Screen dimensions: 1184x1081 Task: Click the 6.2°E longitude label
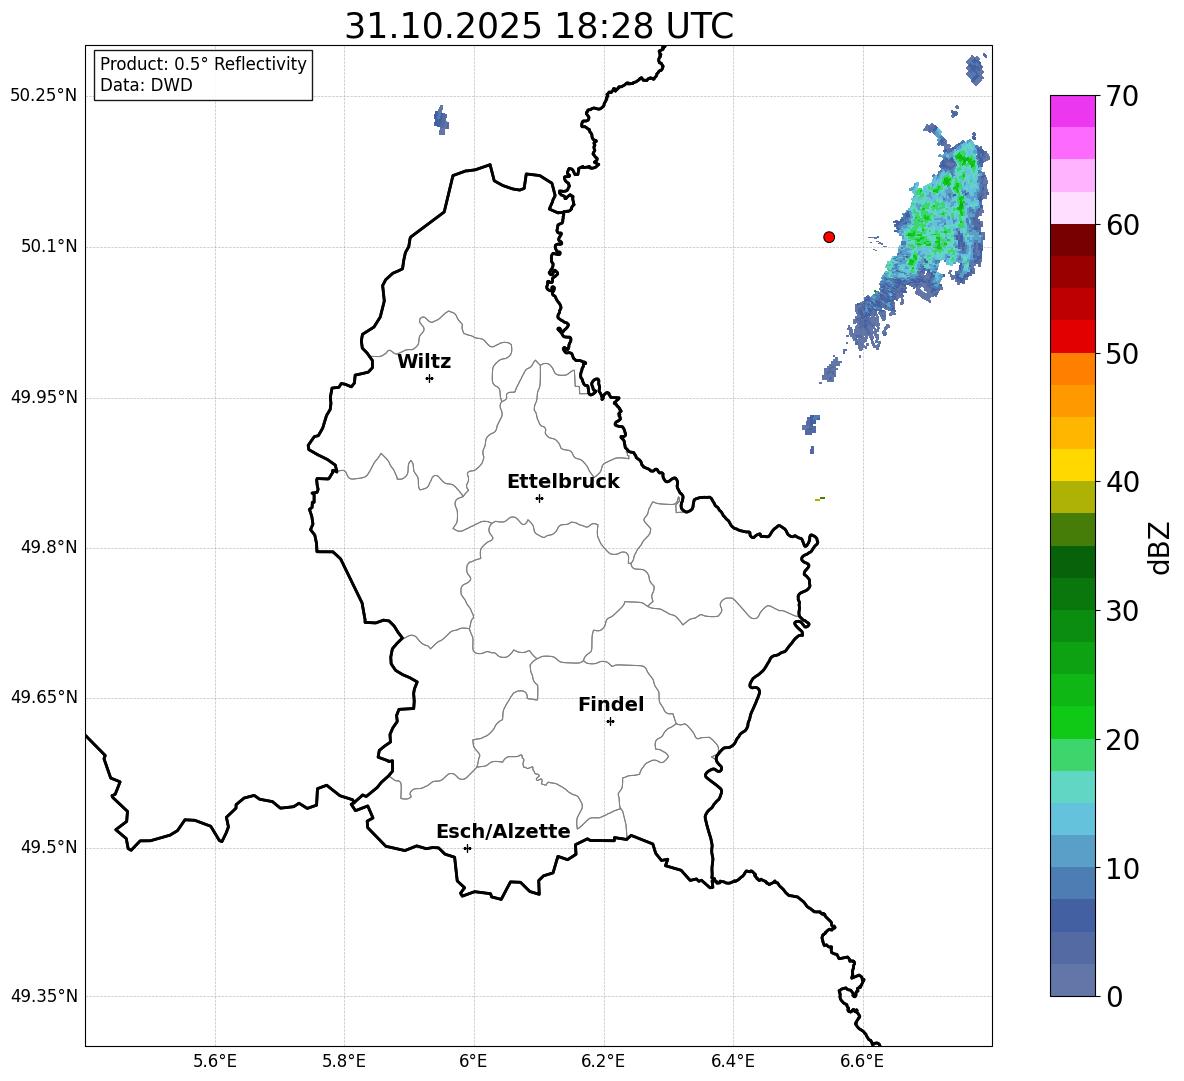603,1061
